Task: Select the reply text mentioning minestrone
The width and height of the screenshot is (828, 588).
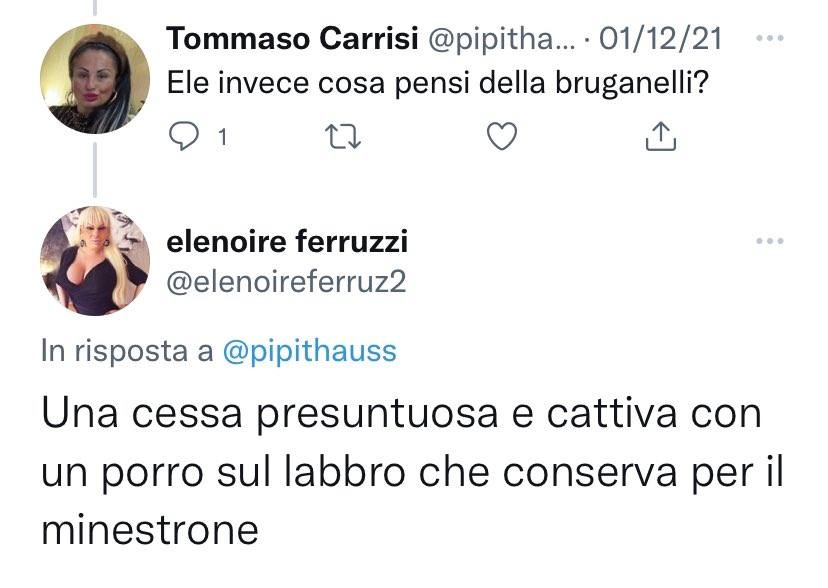Action: coord(412,471)
